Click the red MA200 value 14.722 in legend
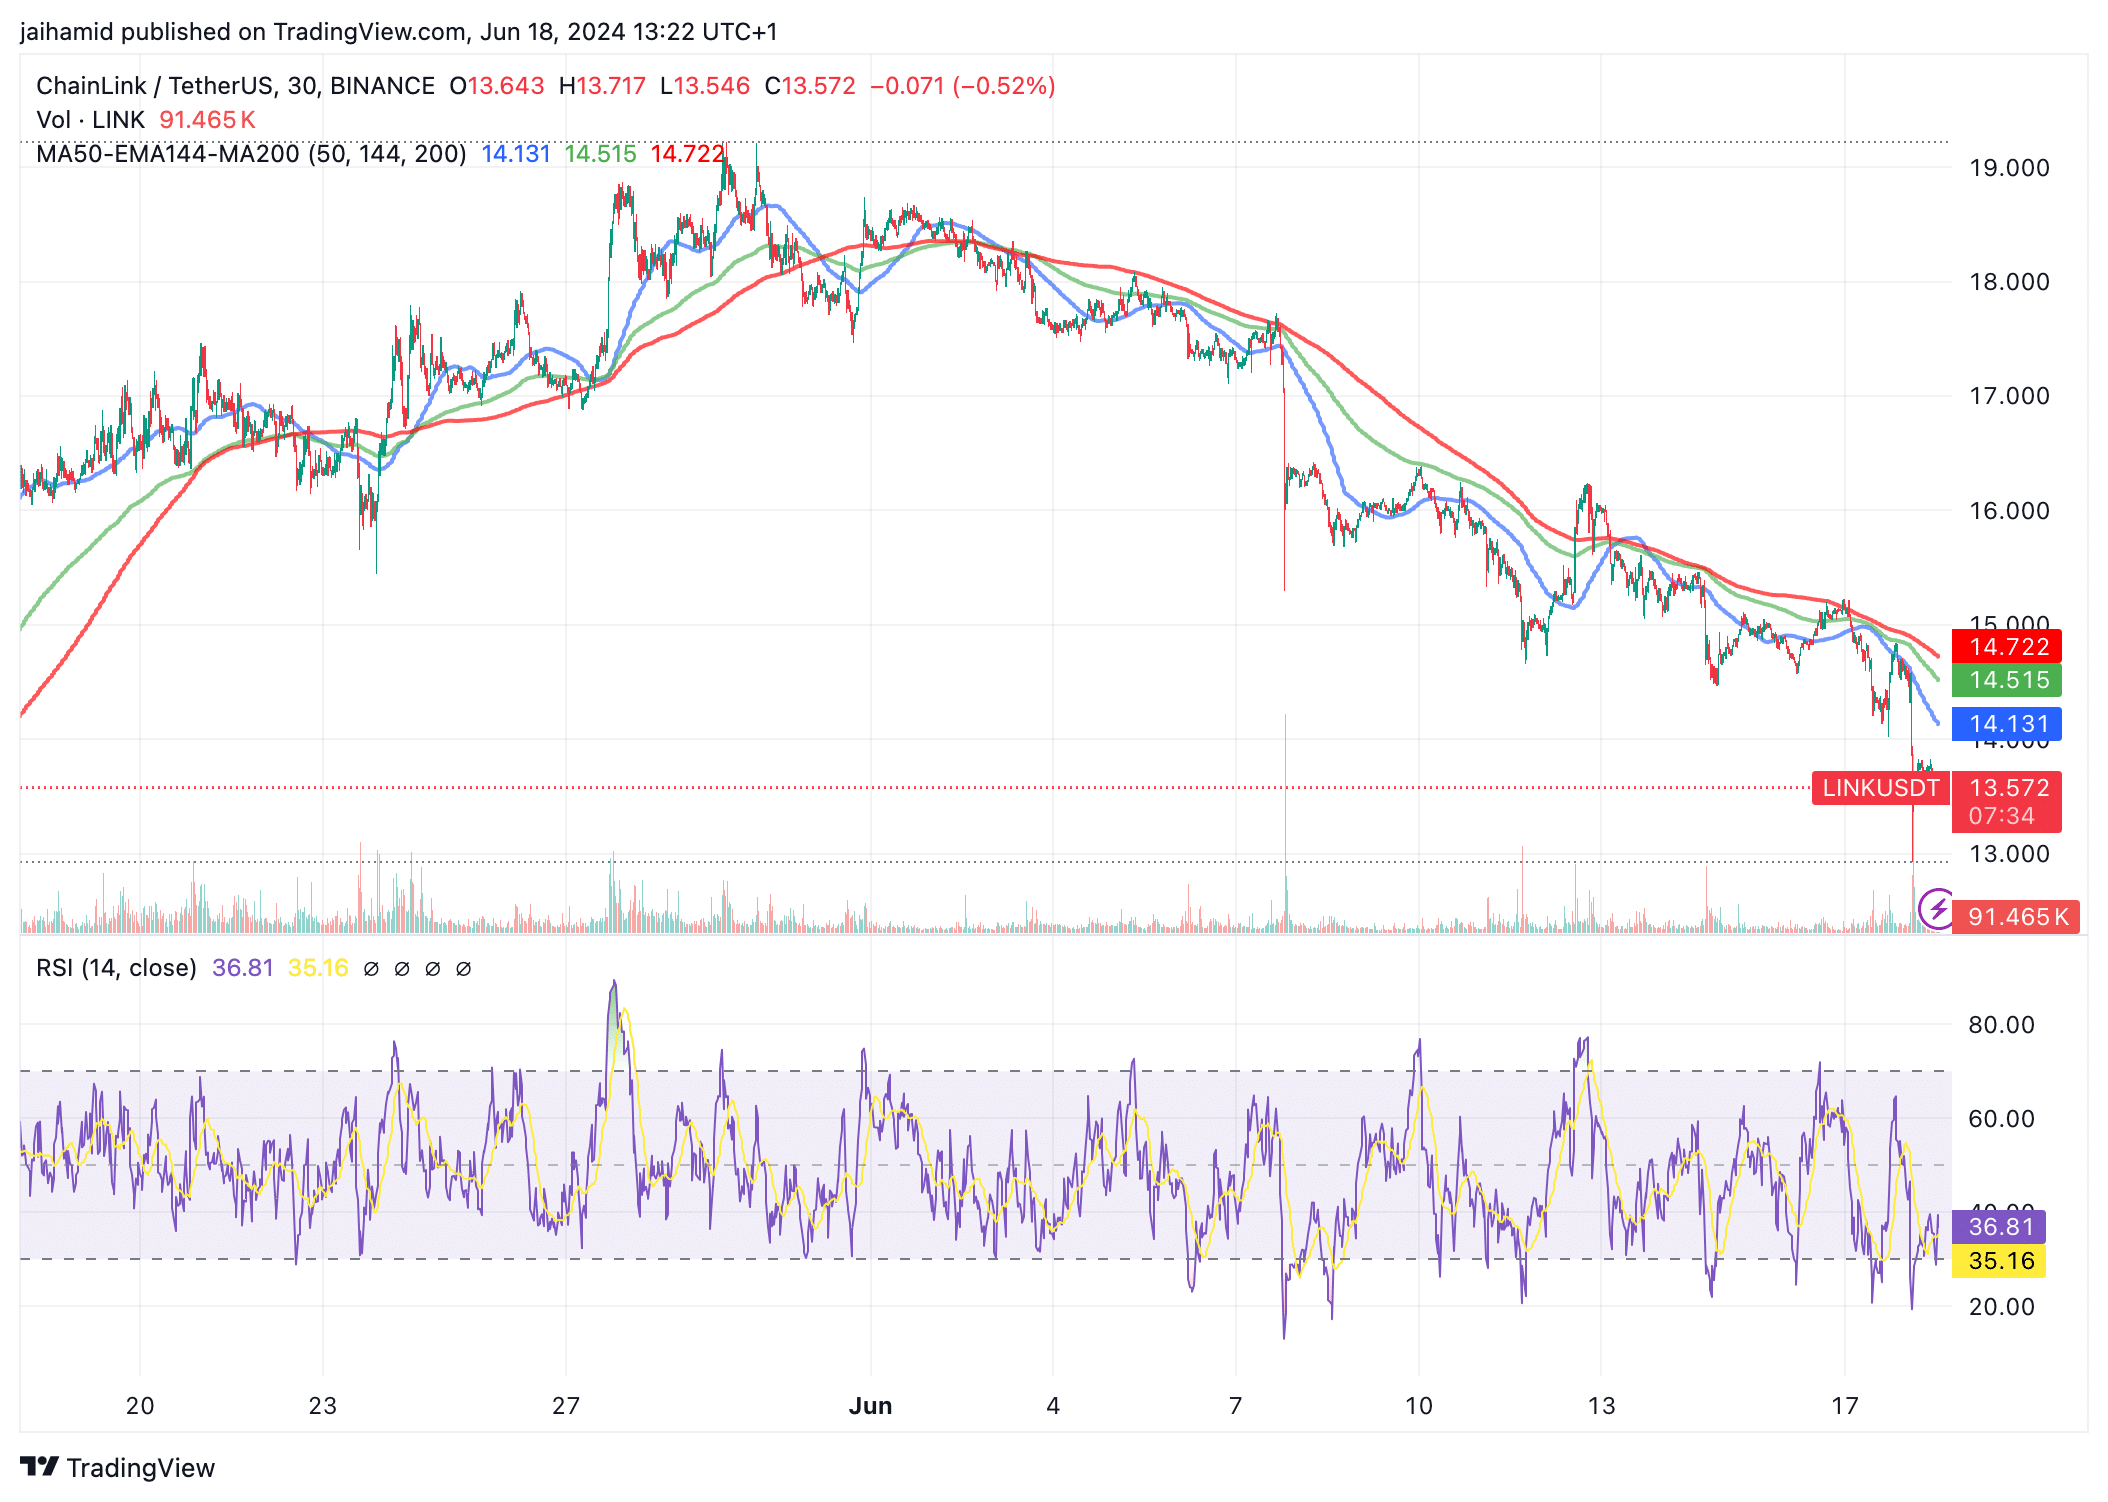Screen dimensions: 2108x1502 point(687,154)
